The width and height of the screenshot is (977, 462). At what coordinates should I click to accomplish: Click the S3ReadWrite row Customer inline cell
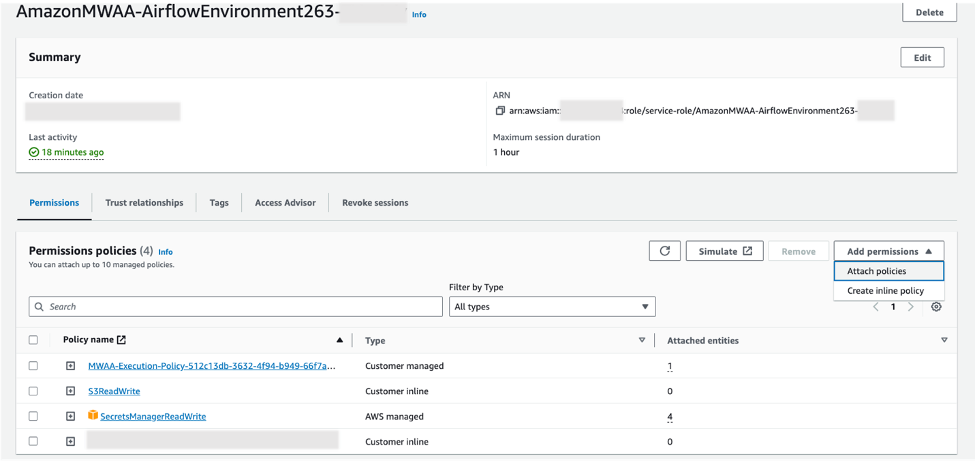coord(397,392)
